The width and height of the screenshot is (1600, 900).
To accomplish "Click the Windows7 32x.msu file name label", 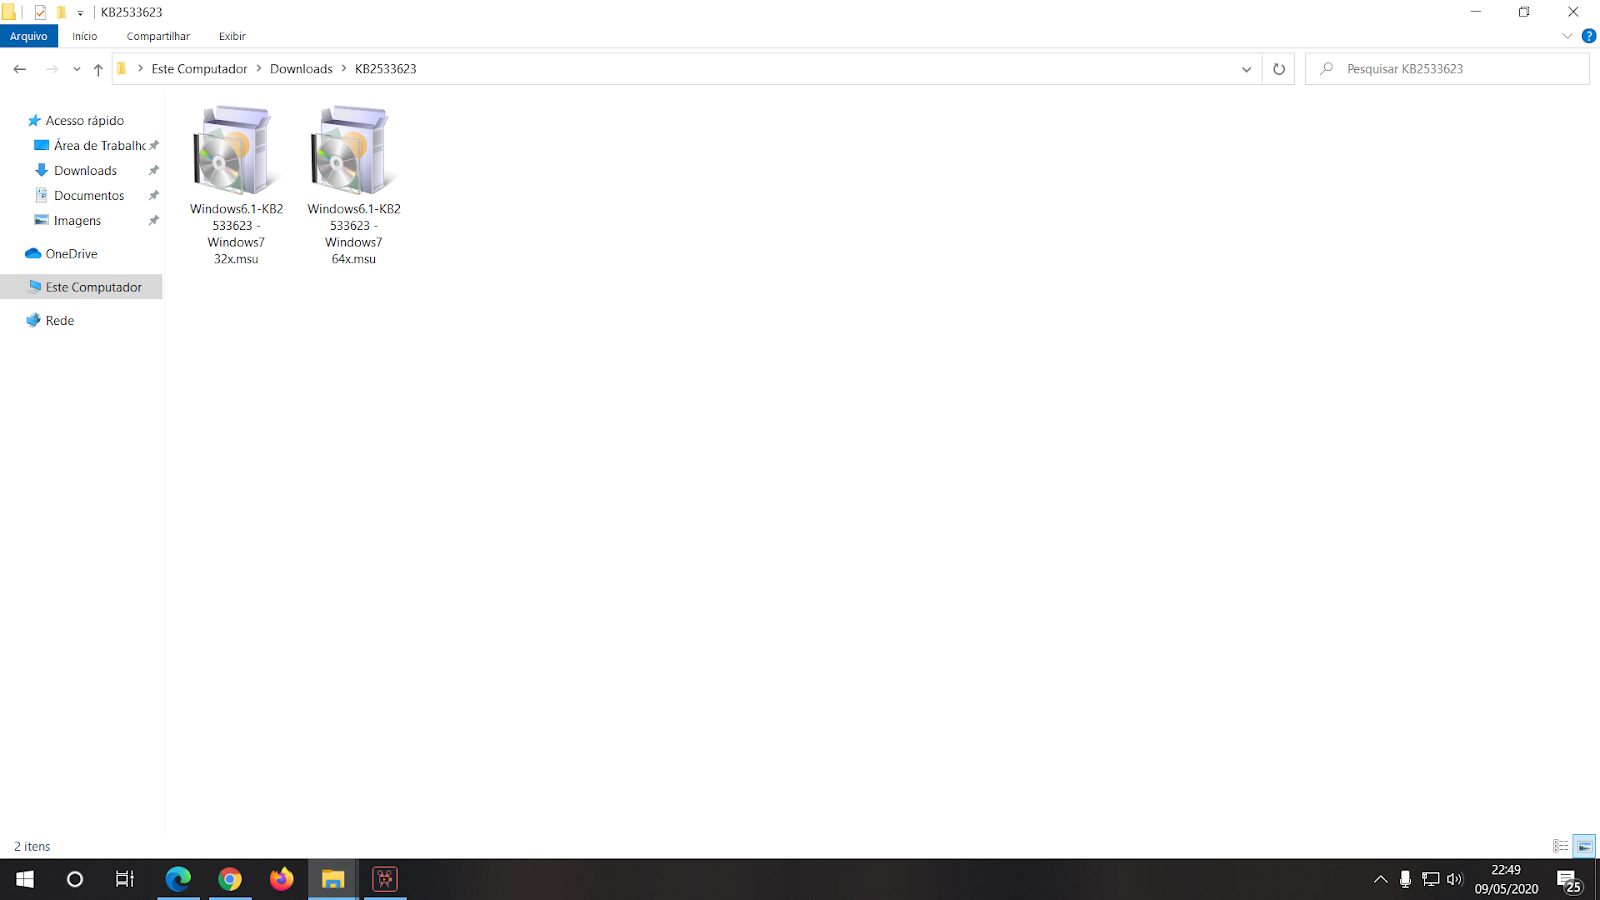I will pyautogui.click(x=236, y=234).
